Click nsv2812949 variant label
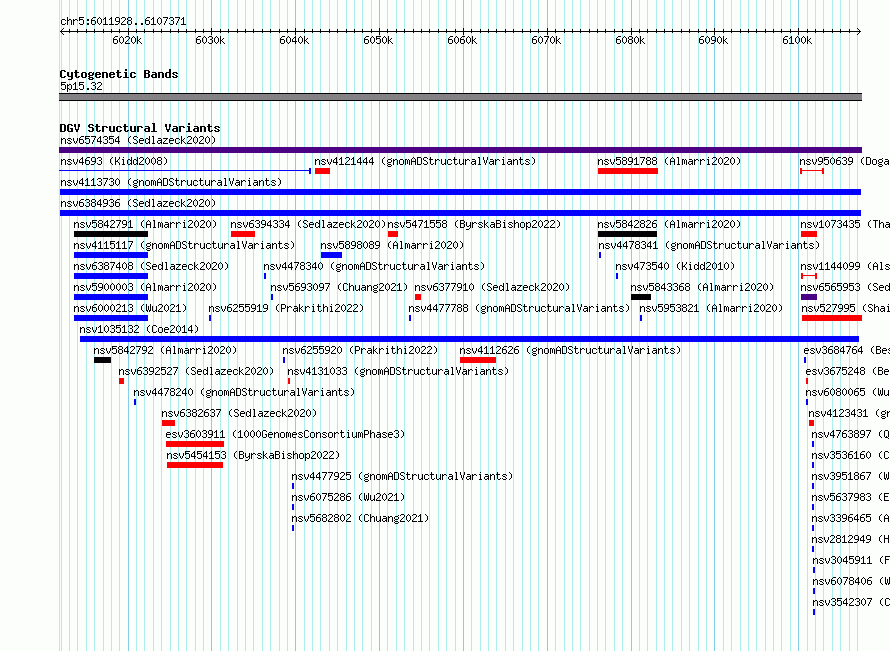 (851, 539)
